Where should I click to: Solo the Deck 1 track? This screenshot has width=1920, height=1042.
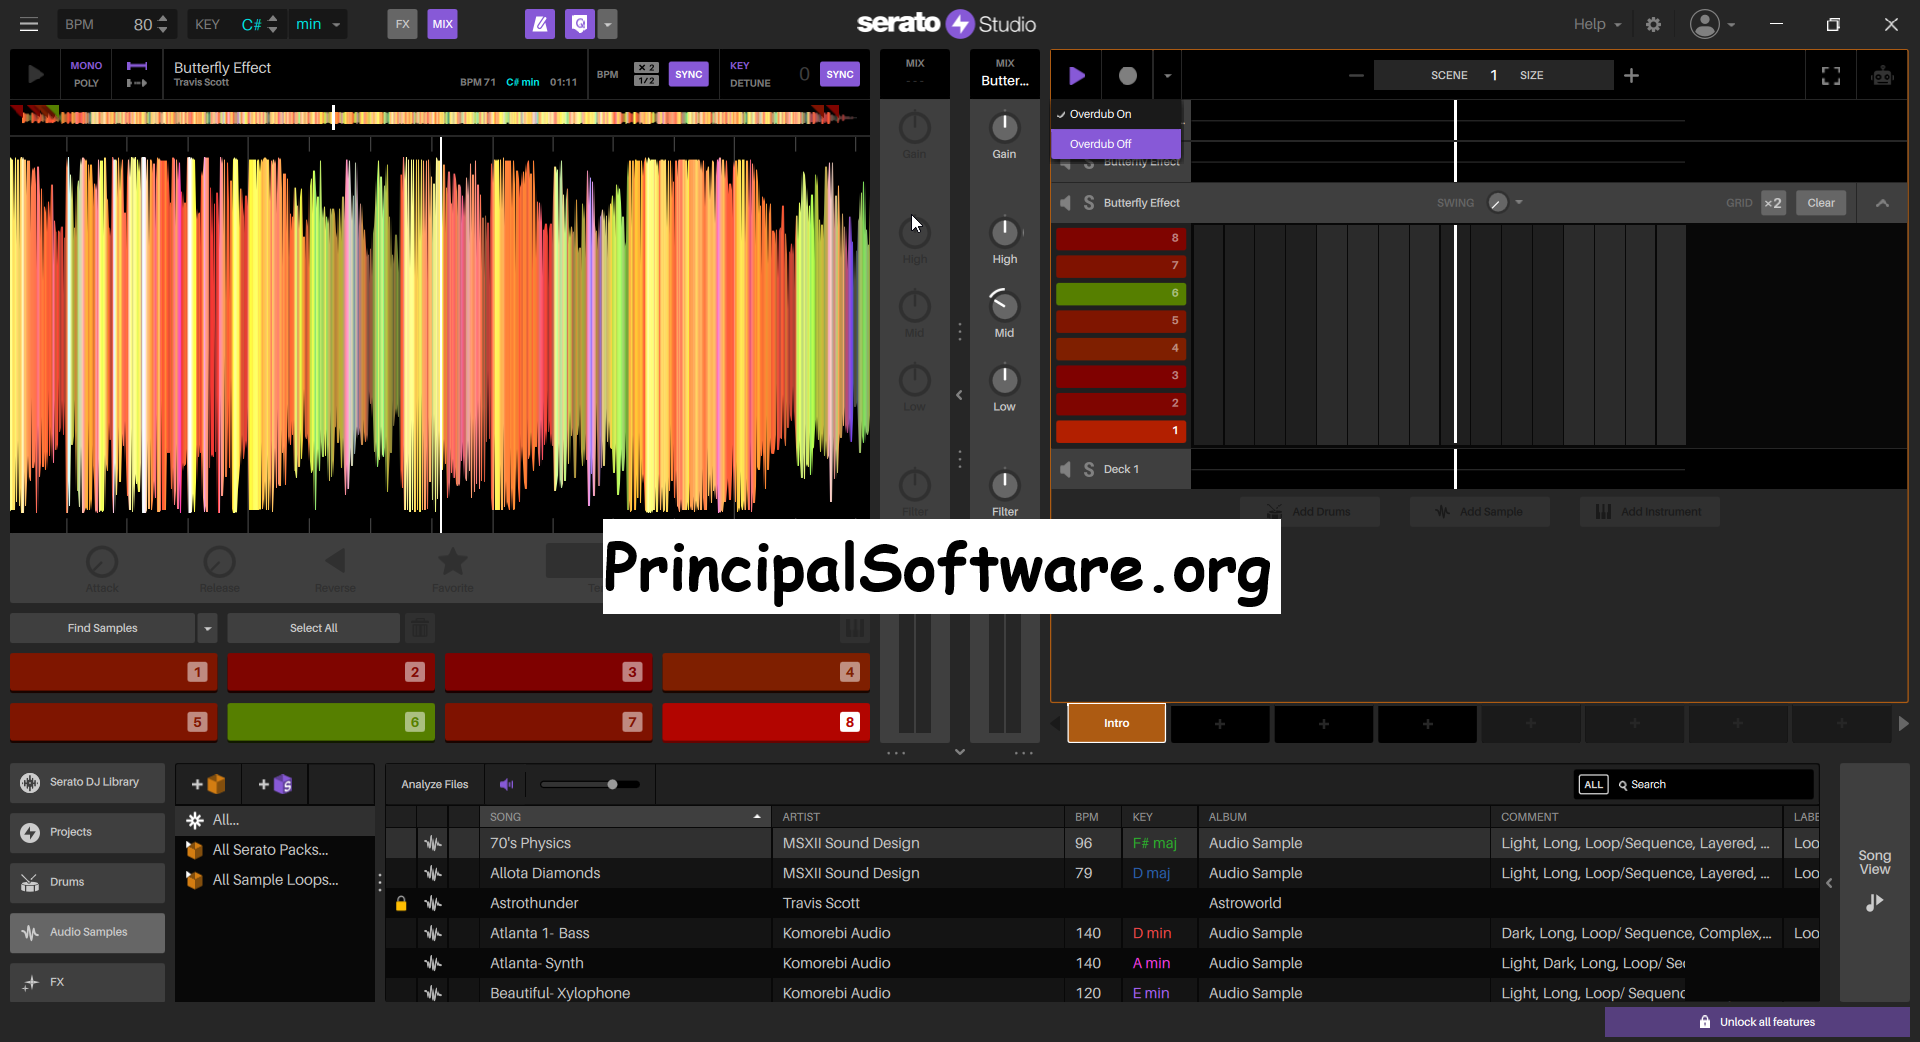[1089, 469]
